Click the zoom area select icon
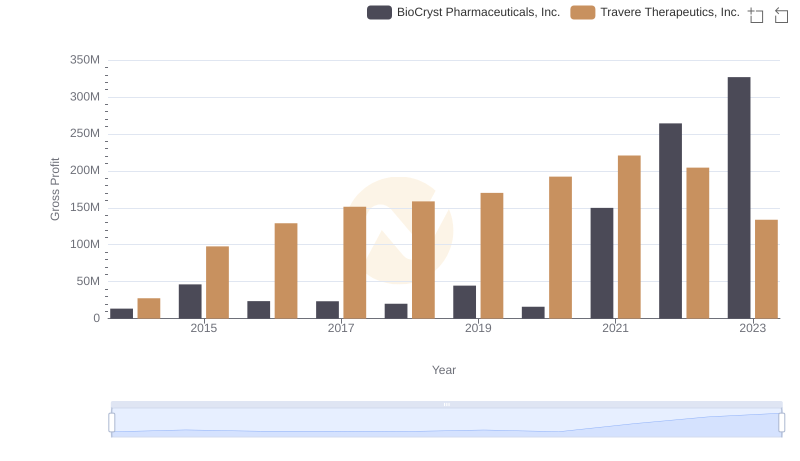 (x=756, y=15)
